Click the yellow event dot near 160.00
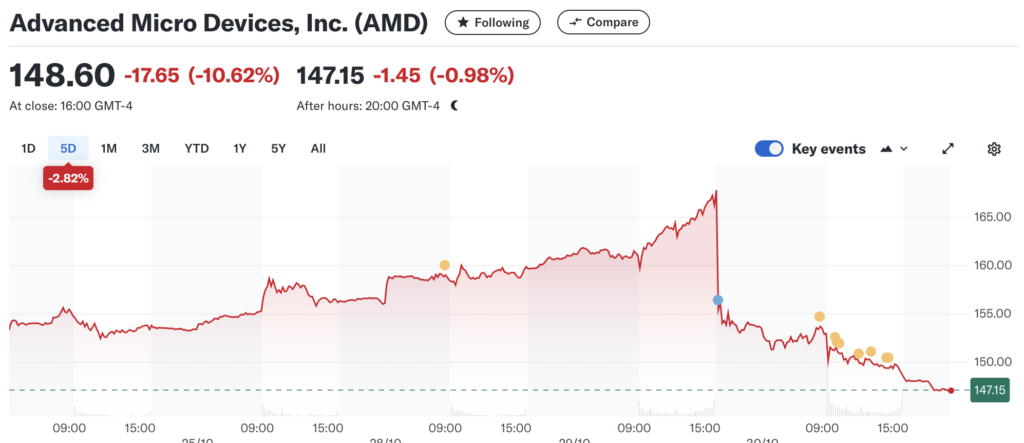Image resolution: width=1024 pixels, height=443 pixels. point(444,265)
